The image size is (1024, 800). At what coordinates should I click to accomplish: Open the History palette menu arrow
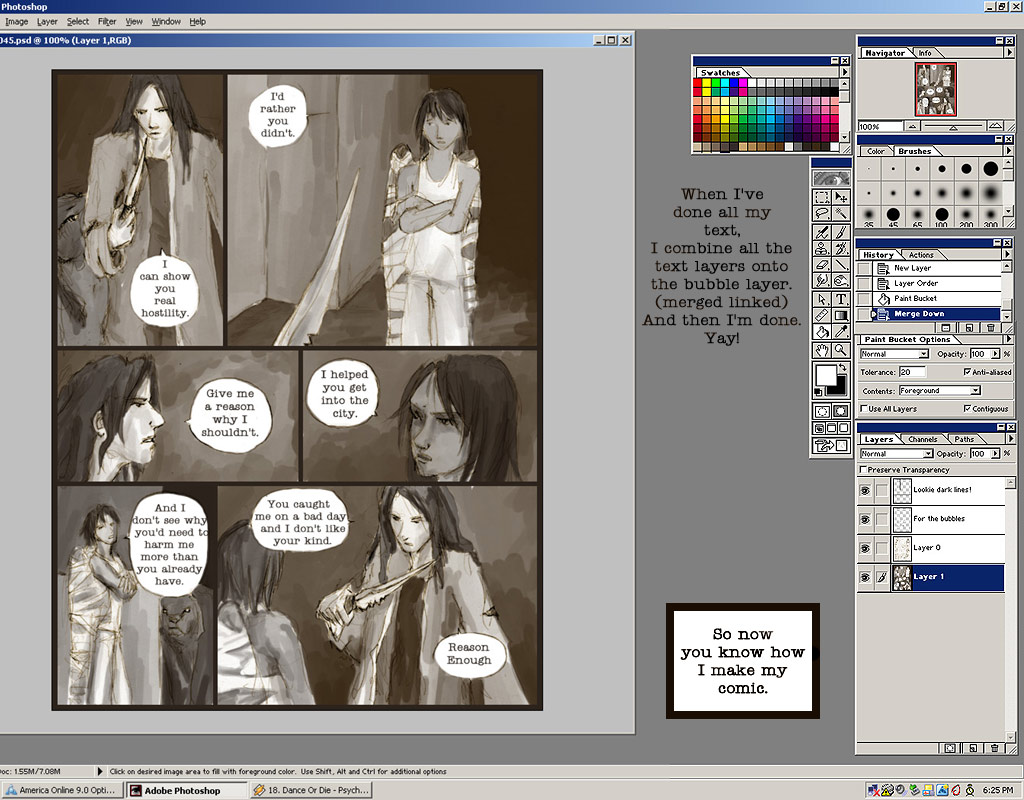click(1006, 254)
